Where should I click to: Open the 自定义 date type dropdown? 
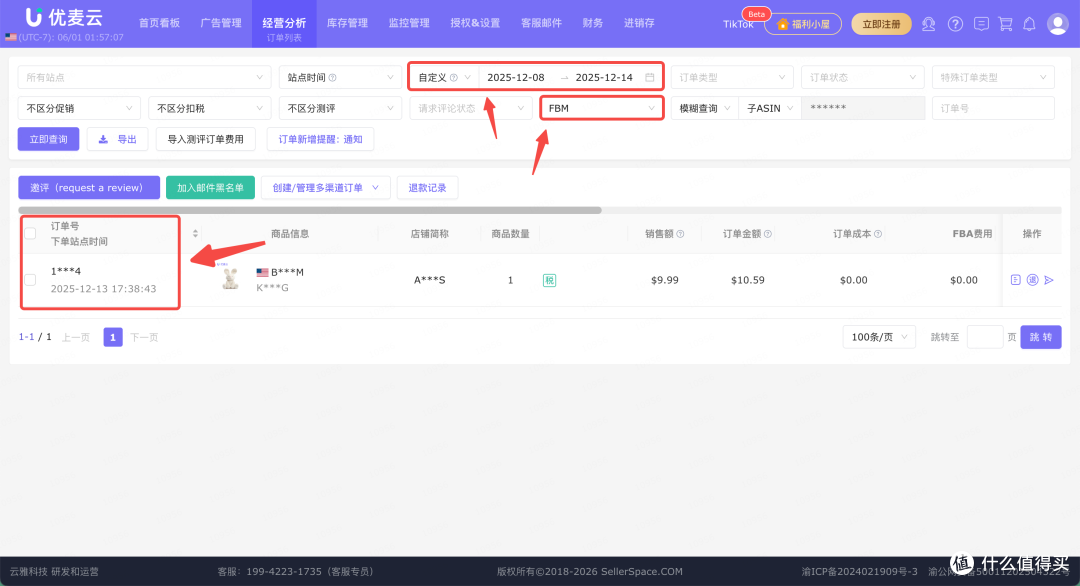(444, 77)
